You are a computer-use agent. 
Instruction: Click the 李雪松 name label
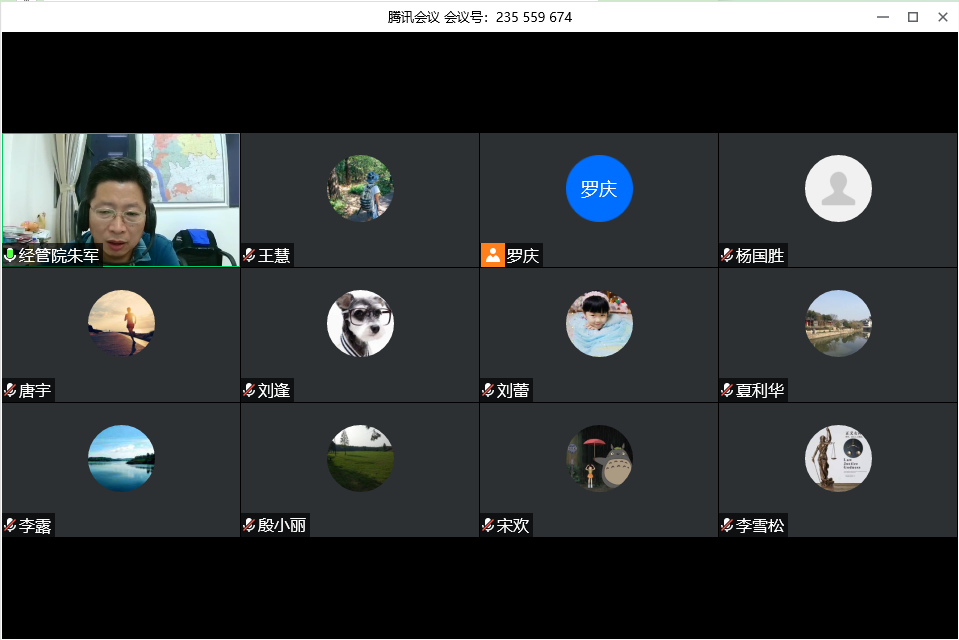pos(760,526)
